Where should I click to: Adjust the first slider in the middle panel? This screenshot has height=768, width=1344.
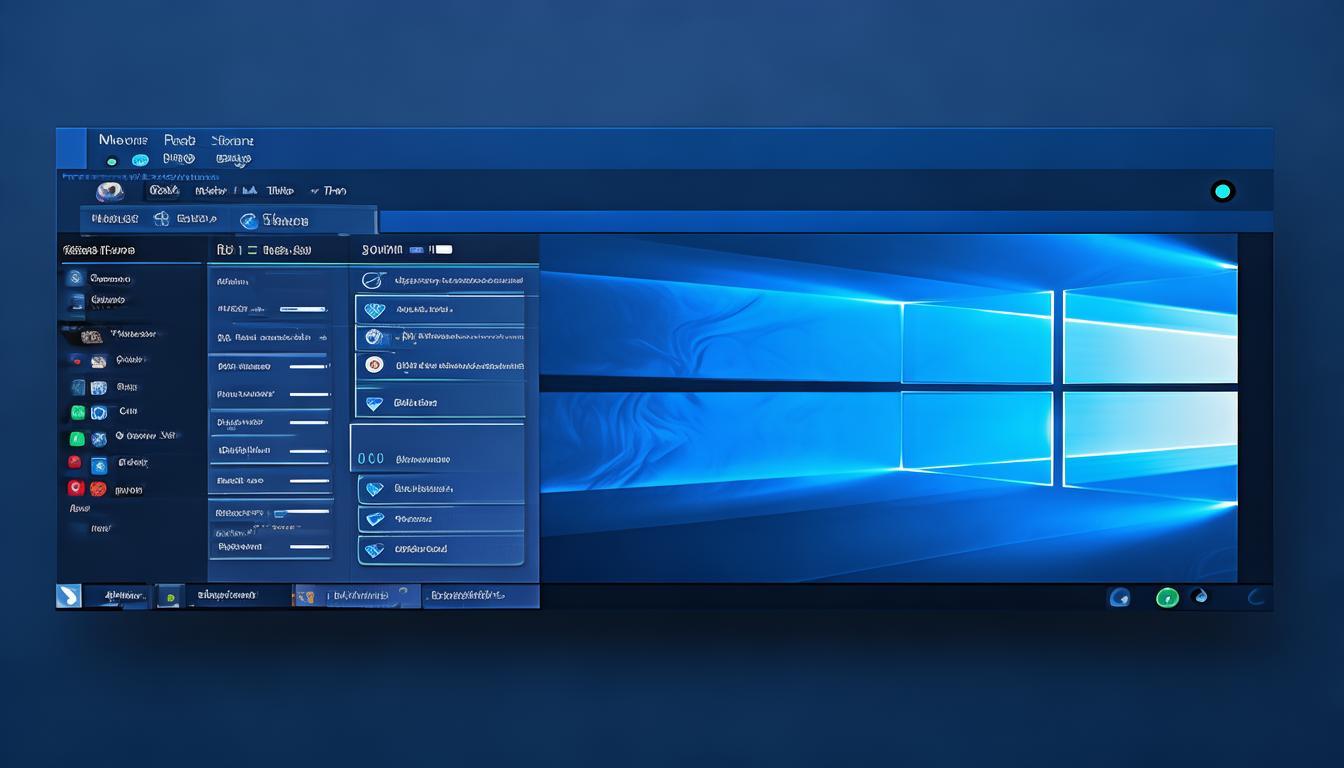(302, 310)
